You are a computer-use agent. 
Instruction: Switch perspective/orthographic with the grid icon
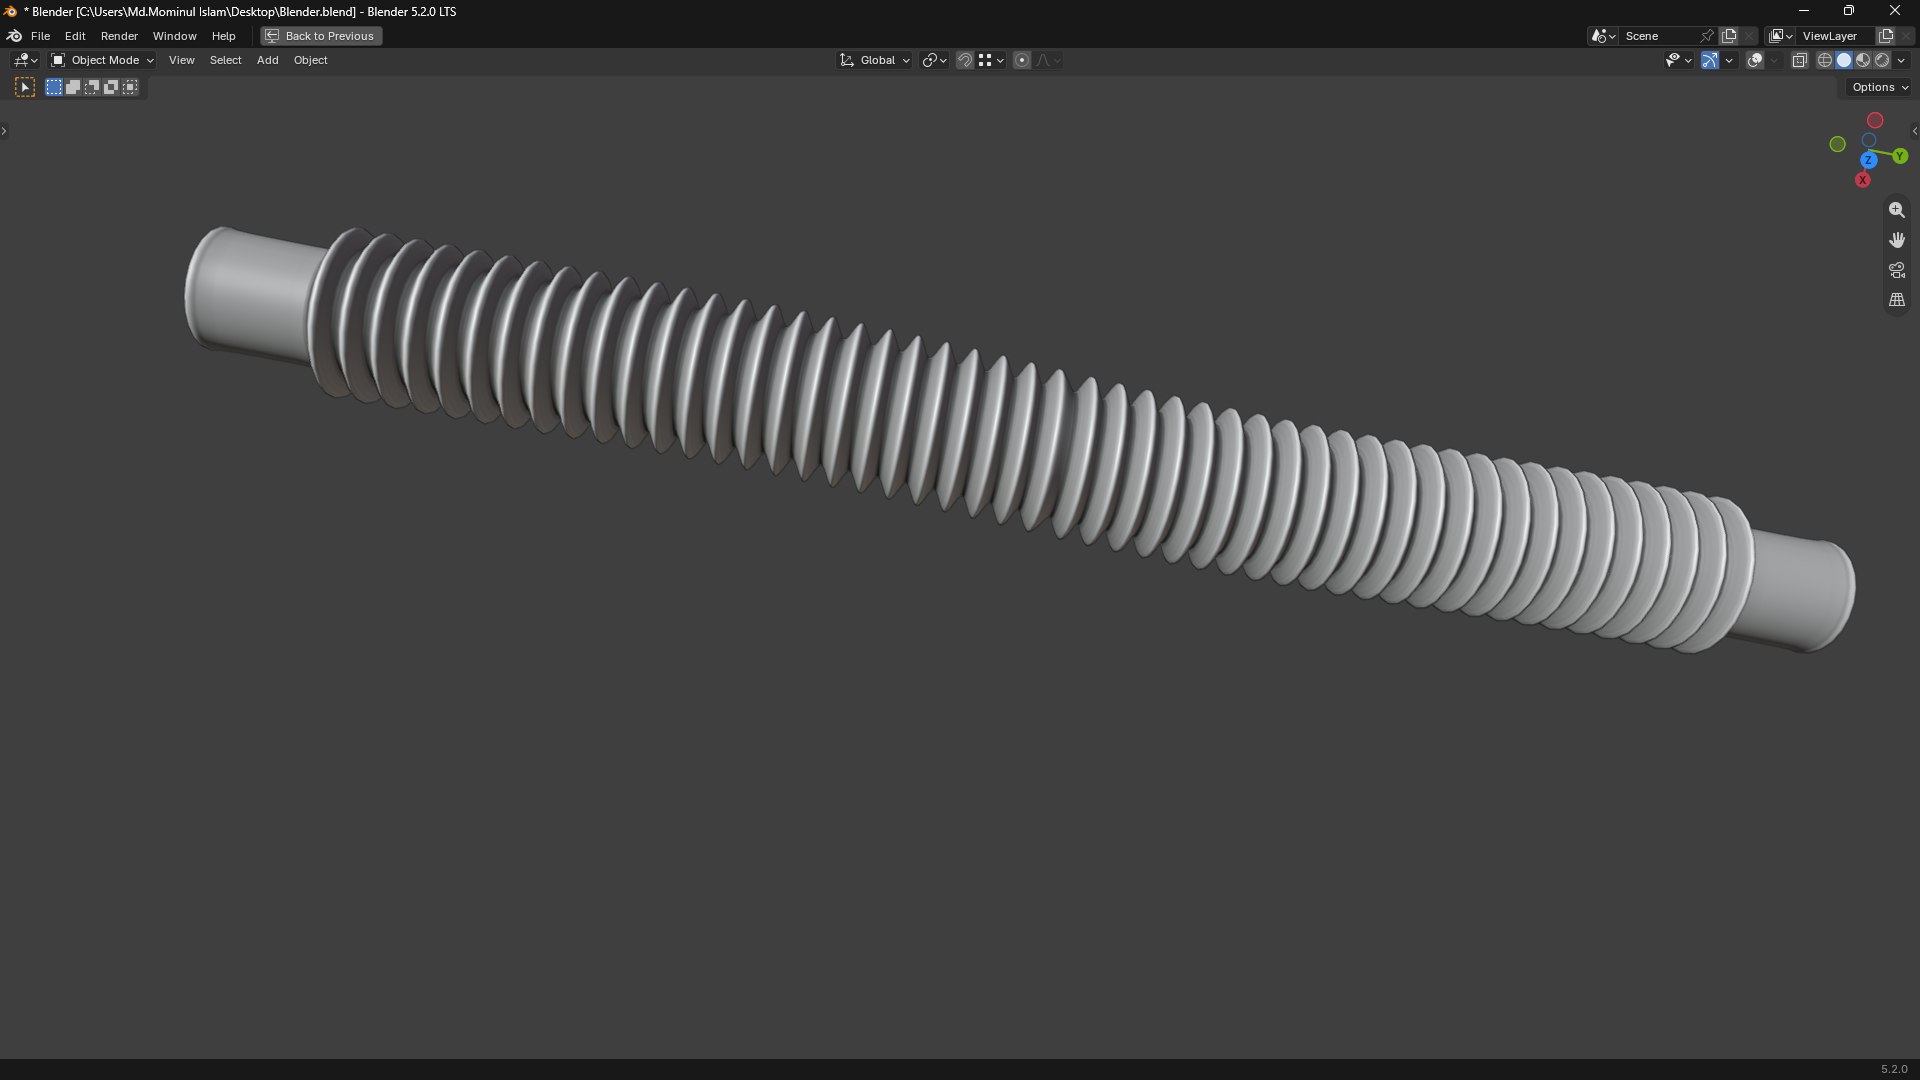[x=1896, y=300]
